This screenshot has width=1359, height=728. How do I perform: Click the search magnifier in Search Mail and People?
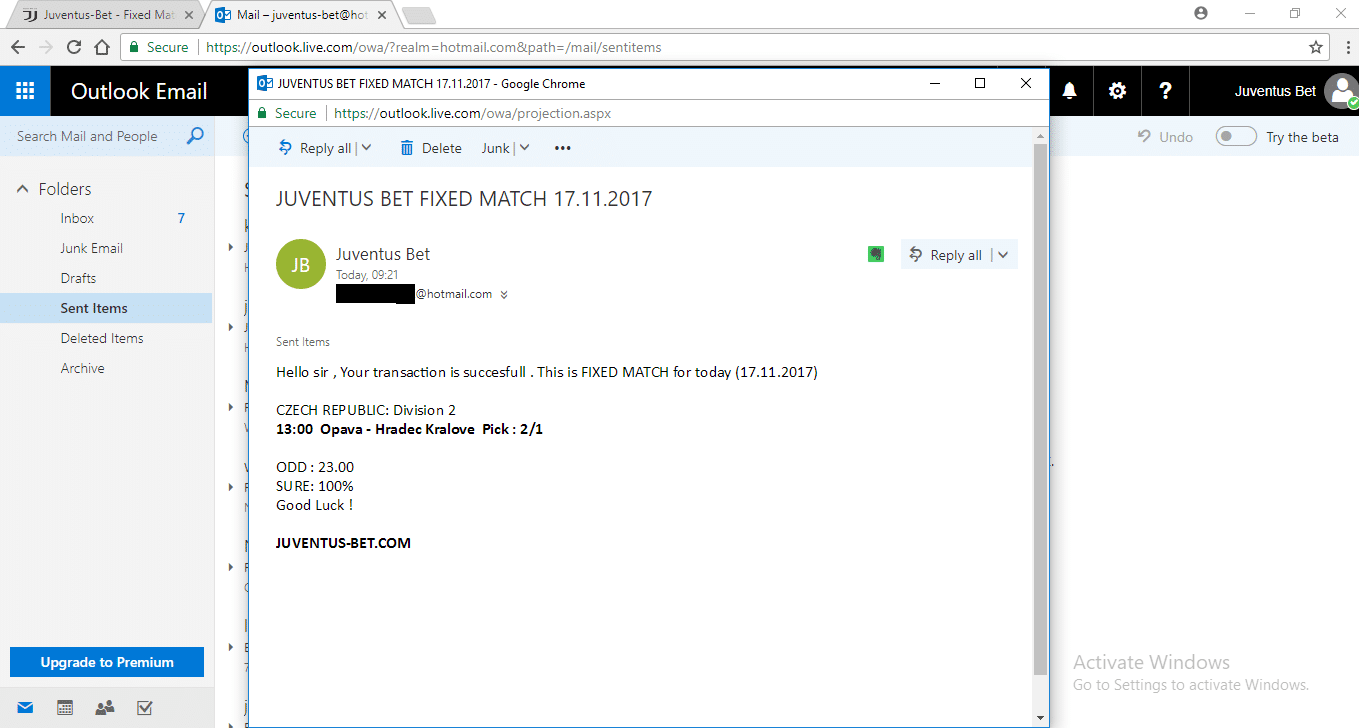pyautogui.click(x=195, y=136)
